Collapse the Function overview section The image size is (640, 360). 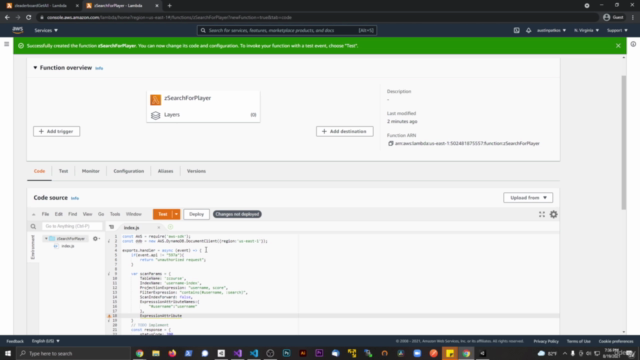tap(35, 68)
